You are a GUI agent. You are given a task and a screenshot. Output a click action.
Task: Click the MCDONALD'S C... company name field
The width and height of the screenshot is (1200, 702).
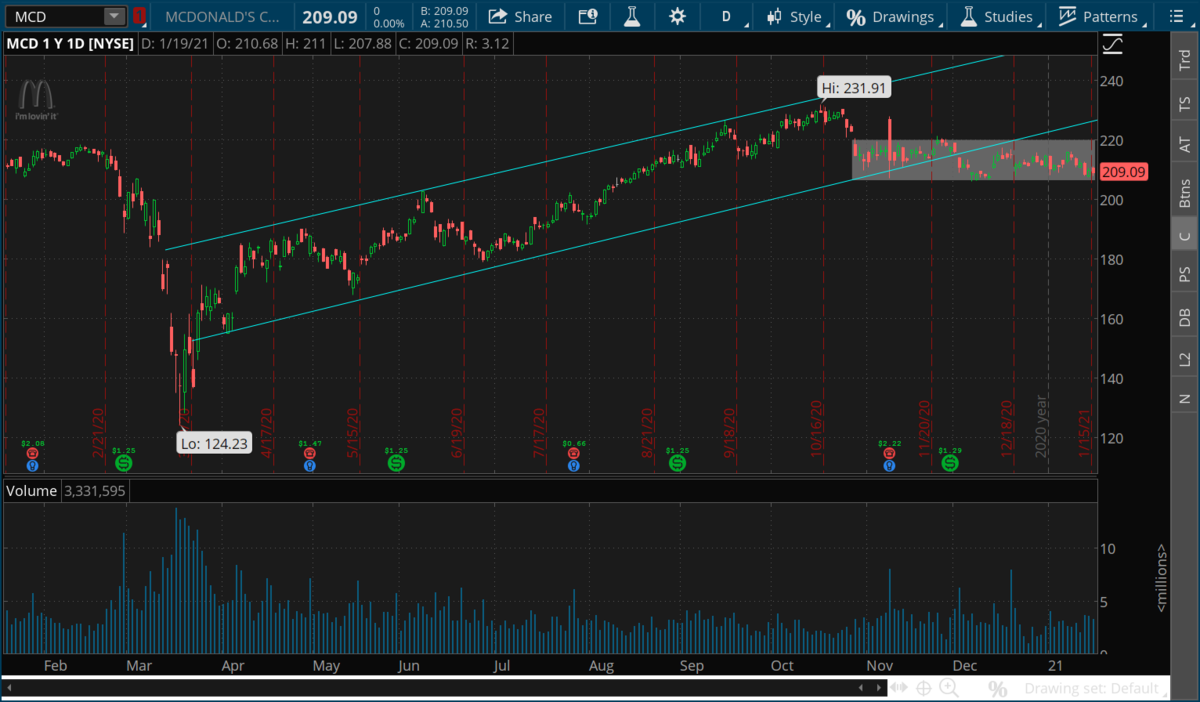224,16
